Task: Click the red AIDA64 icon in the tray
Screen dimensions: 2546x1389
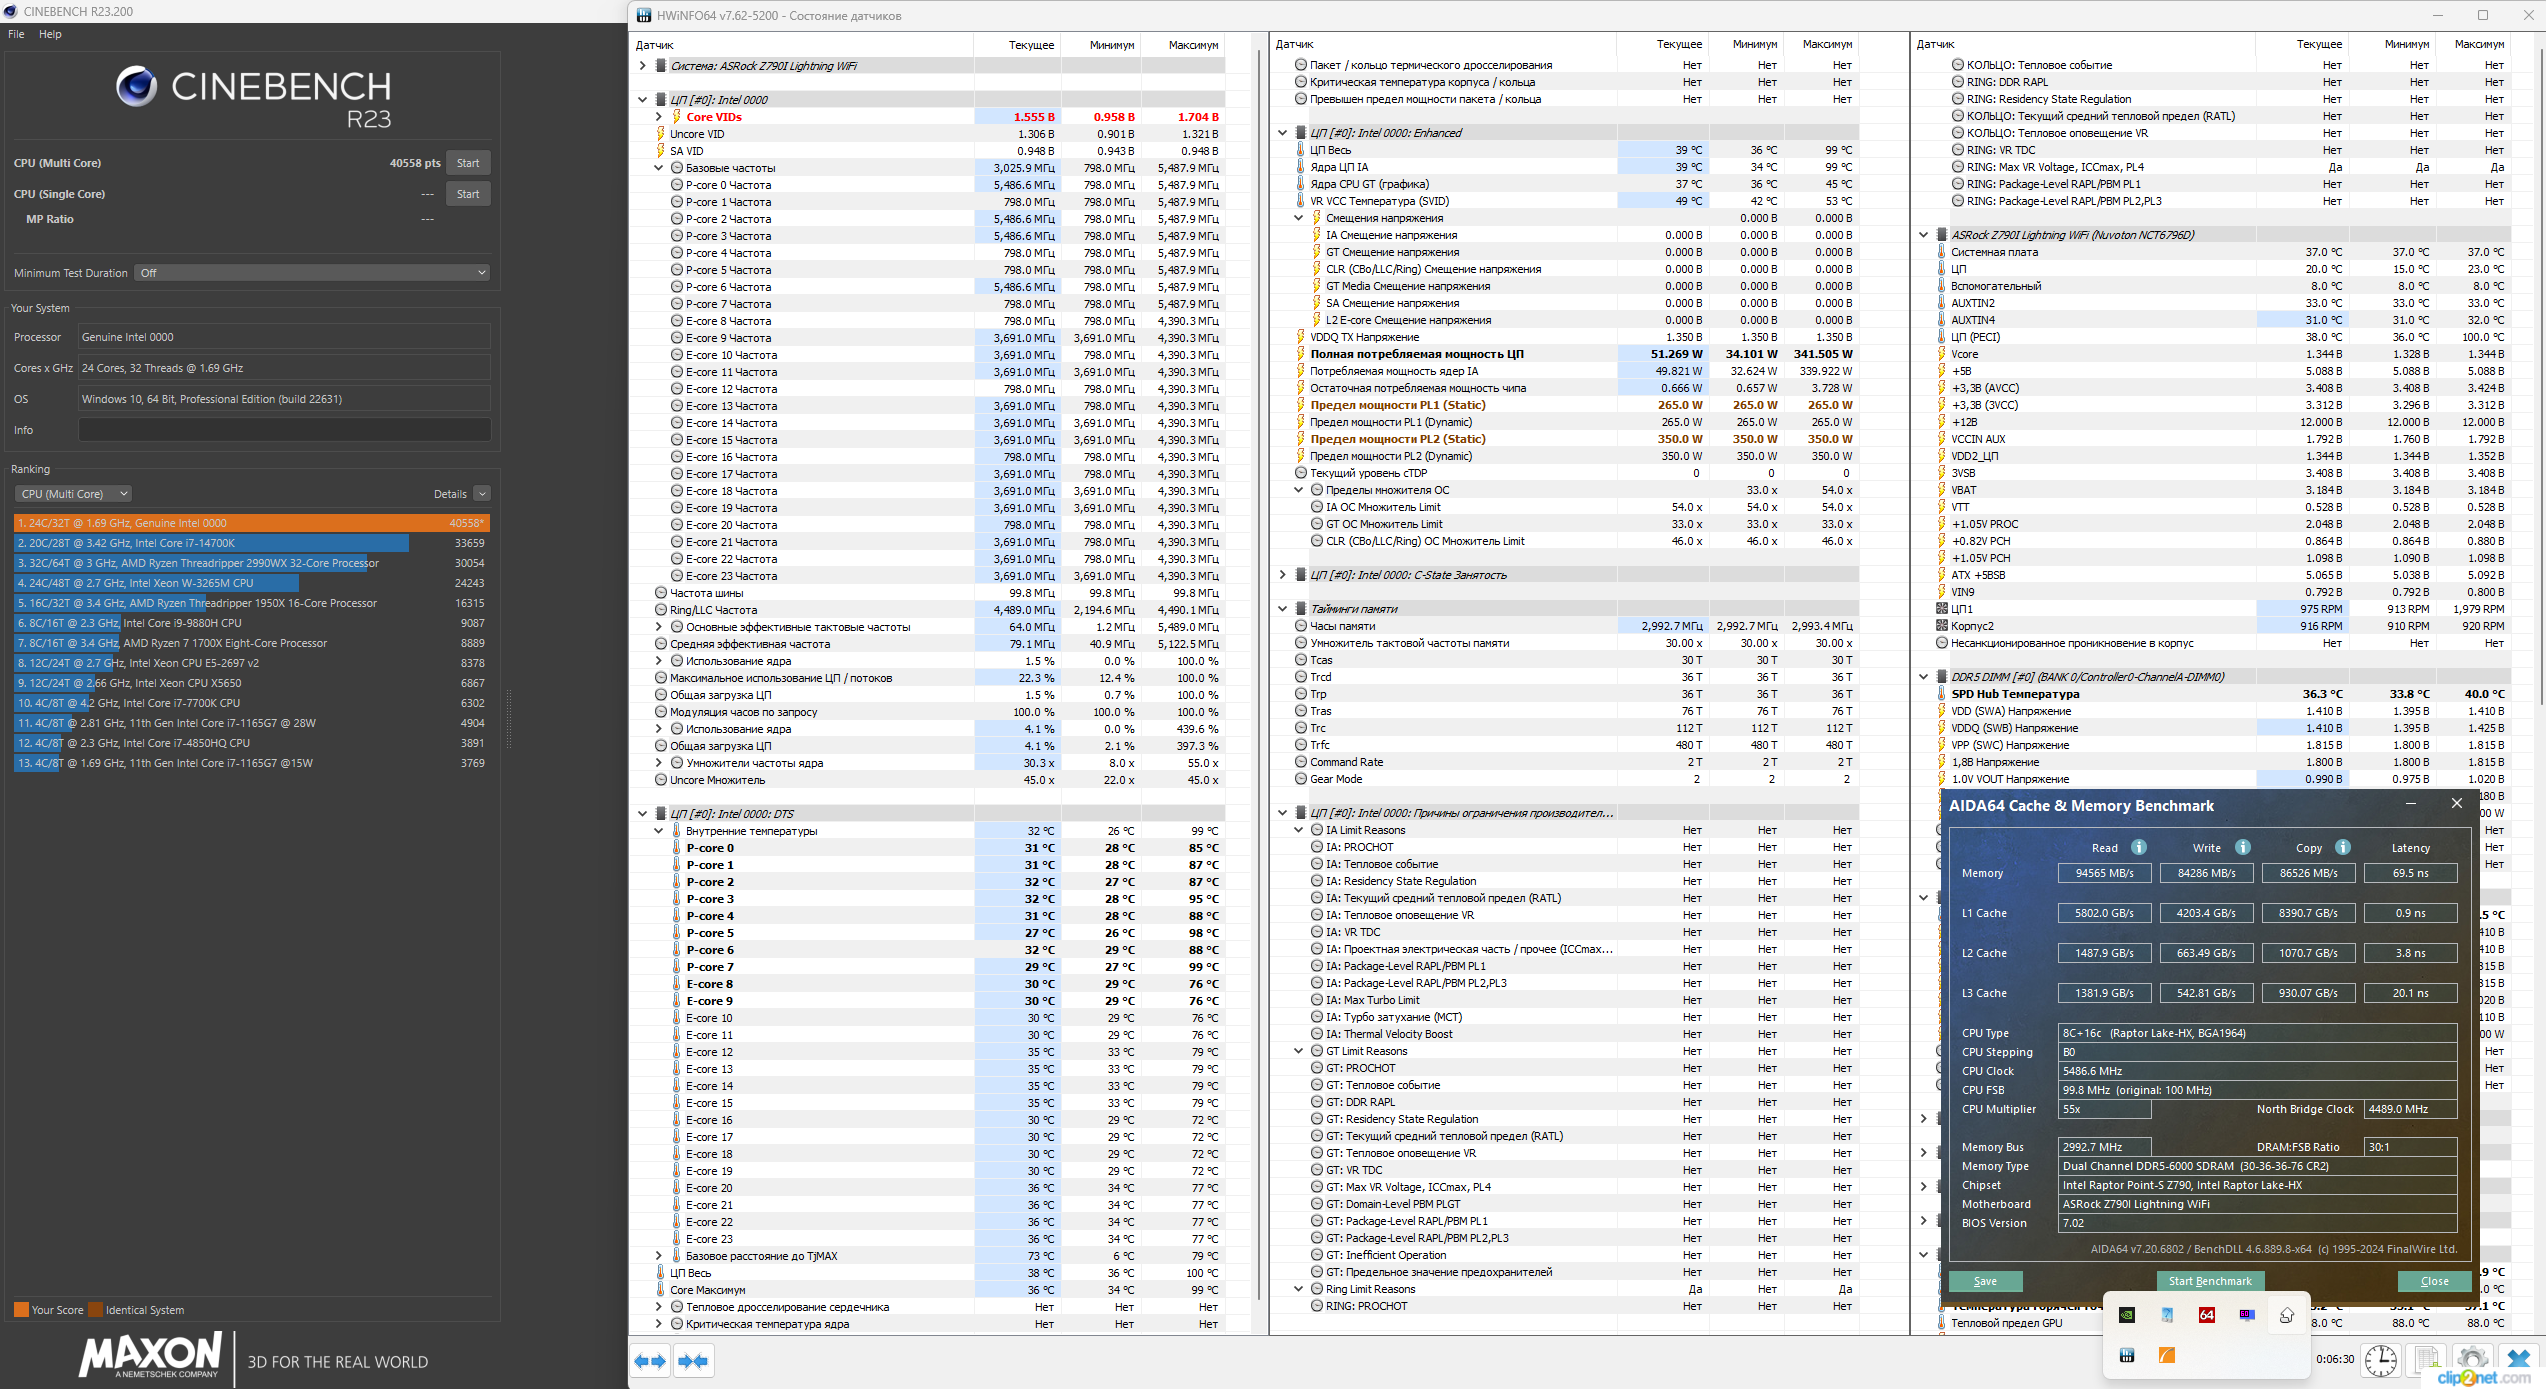Action: (x=2207, y=1315)
